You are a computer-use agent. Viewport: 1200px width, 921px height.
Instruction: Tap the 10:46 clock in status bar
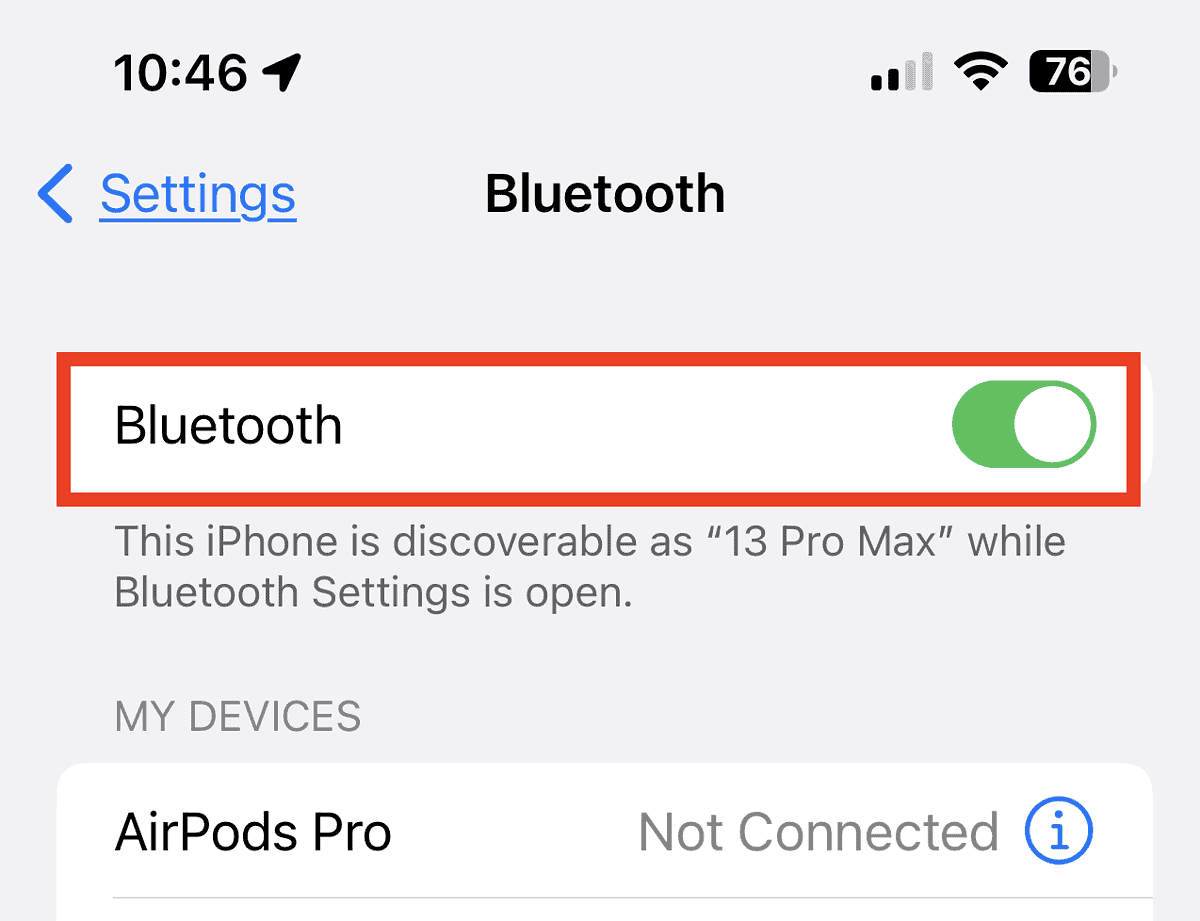click(x=180, y=72)
